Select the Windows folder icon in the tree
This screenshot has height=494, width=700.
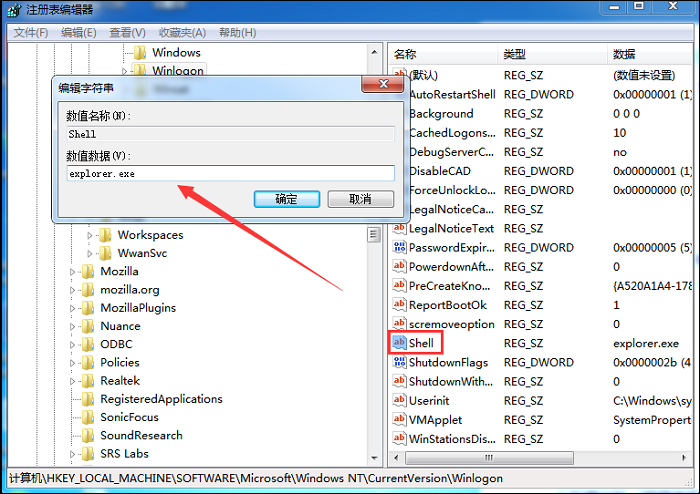pos(140,53)
